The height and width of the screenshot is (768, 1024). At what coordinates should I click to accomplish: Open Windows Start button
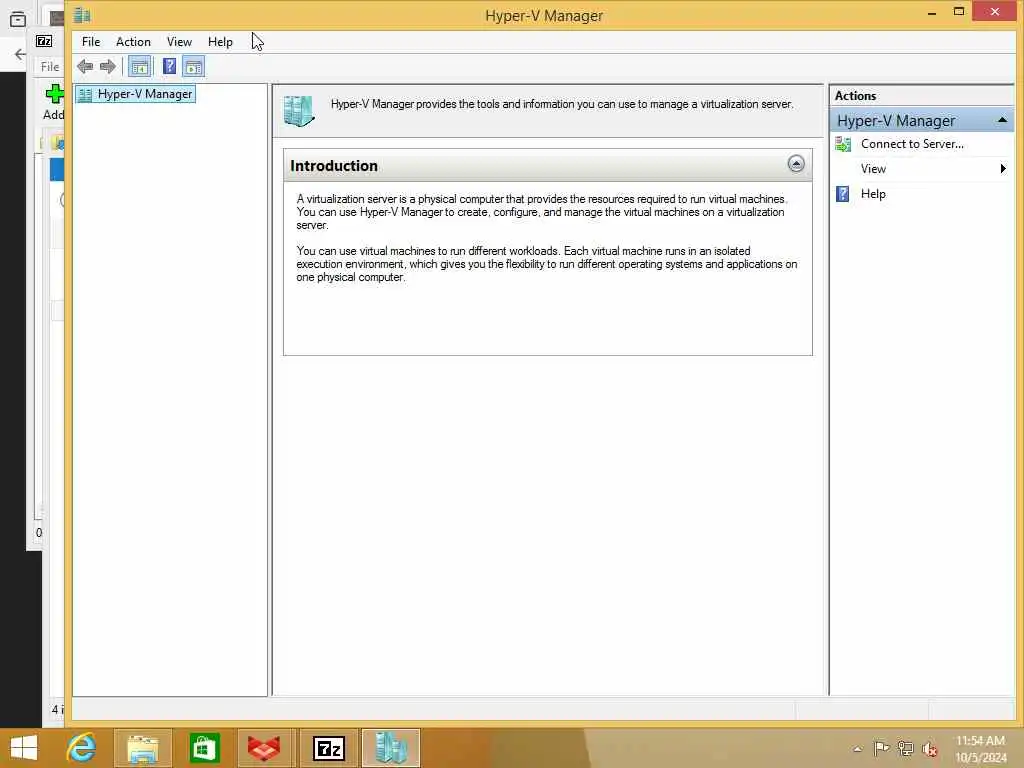click(x=24, y=748)
